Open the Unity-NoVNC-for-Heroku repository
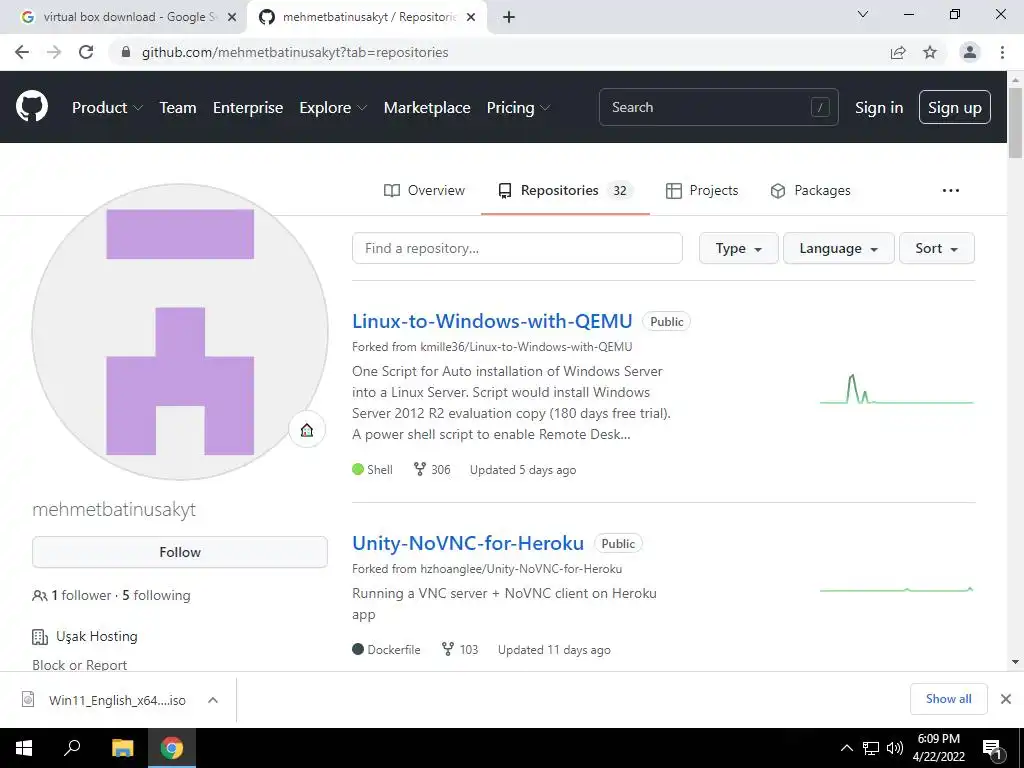The width and height of the screenshot is (1024, 768). [468, 543]
